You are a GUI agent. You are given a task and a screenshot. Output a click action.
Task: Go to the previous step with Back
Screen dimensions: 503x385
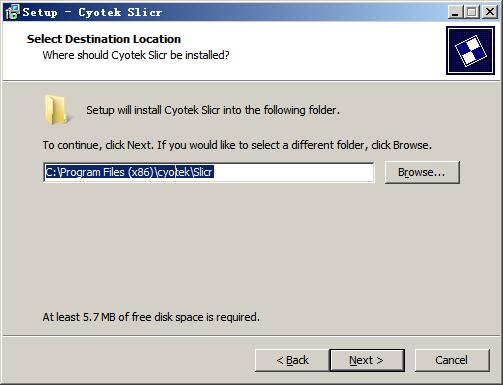click(292, 360)
